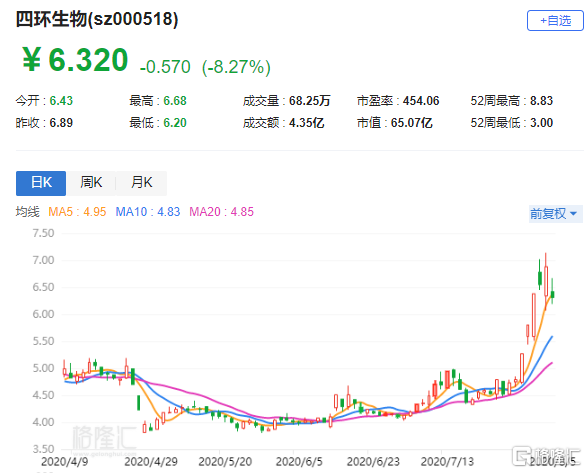Click the 7.00 price axis label
Viewport: 587px width, 473px height.
[x=43, y=260]
